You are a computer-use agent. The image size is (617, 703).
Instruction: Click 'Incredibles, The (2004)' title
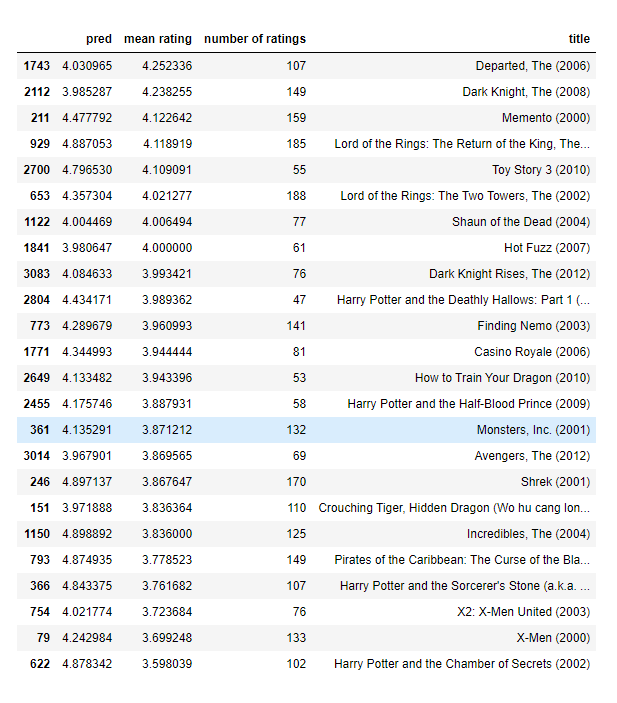point(528,534)
